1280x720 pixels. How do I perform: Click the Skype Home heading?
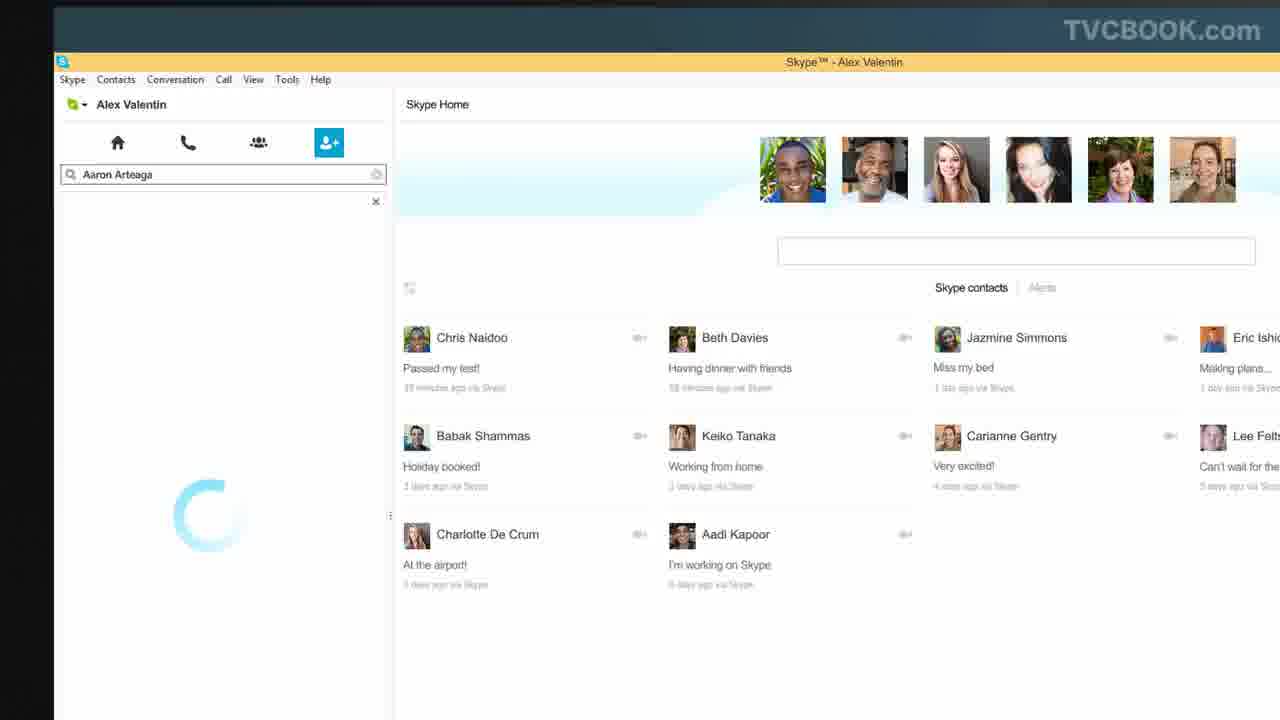pos(437,104)
